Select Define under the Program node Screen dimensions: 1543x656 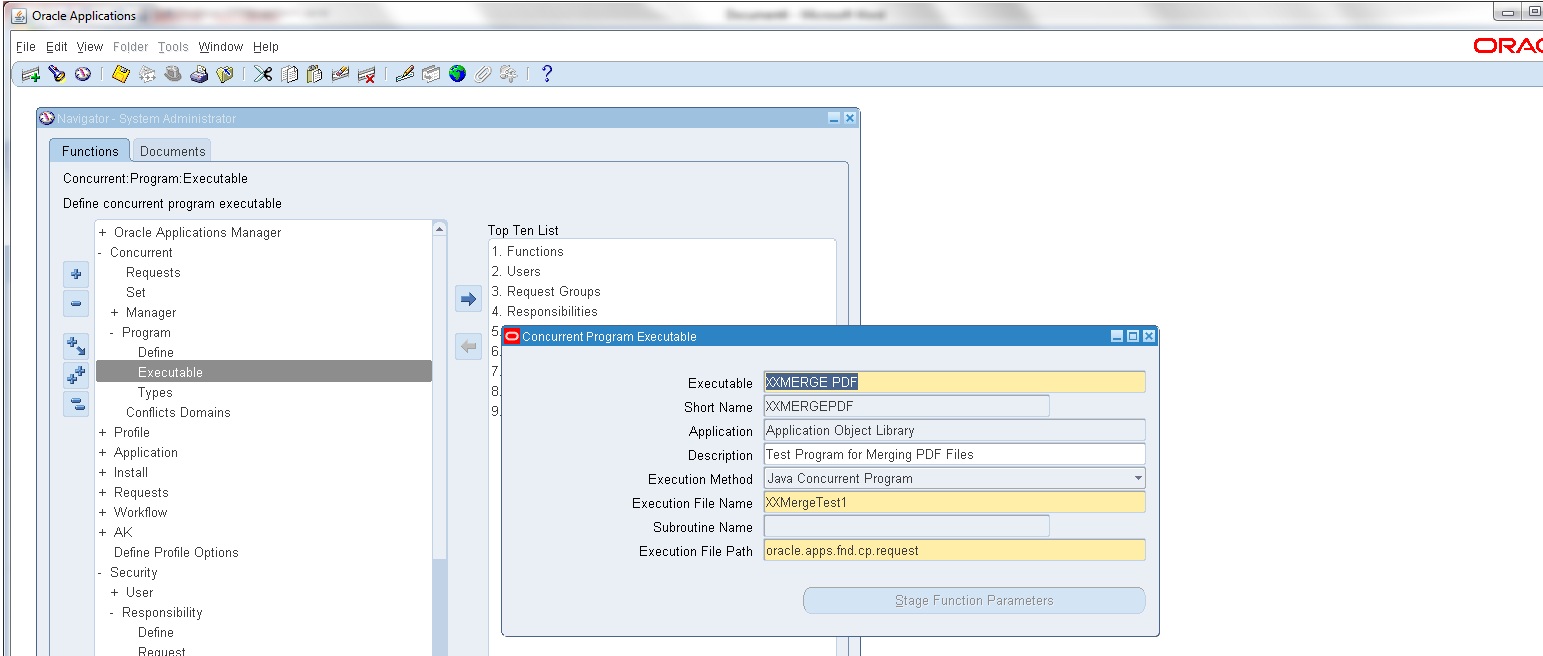coord(156,352)
